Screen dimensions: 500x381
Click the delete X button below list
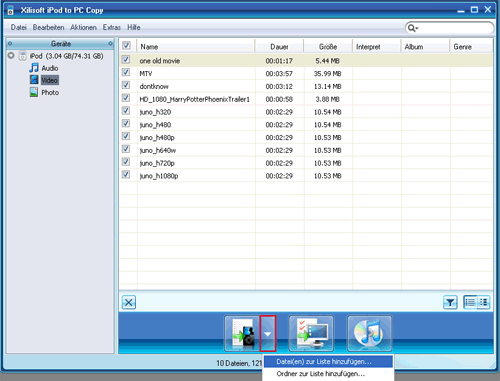[129, 303]
